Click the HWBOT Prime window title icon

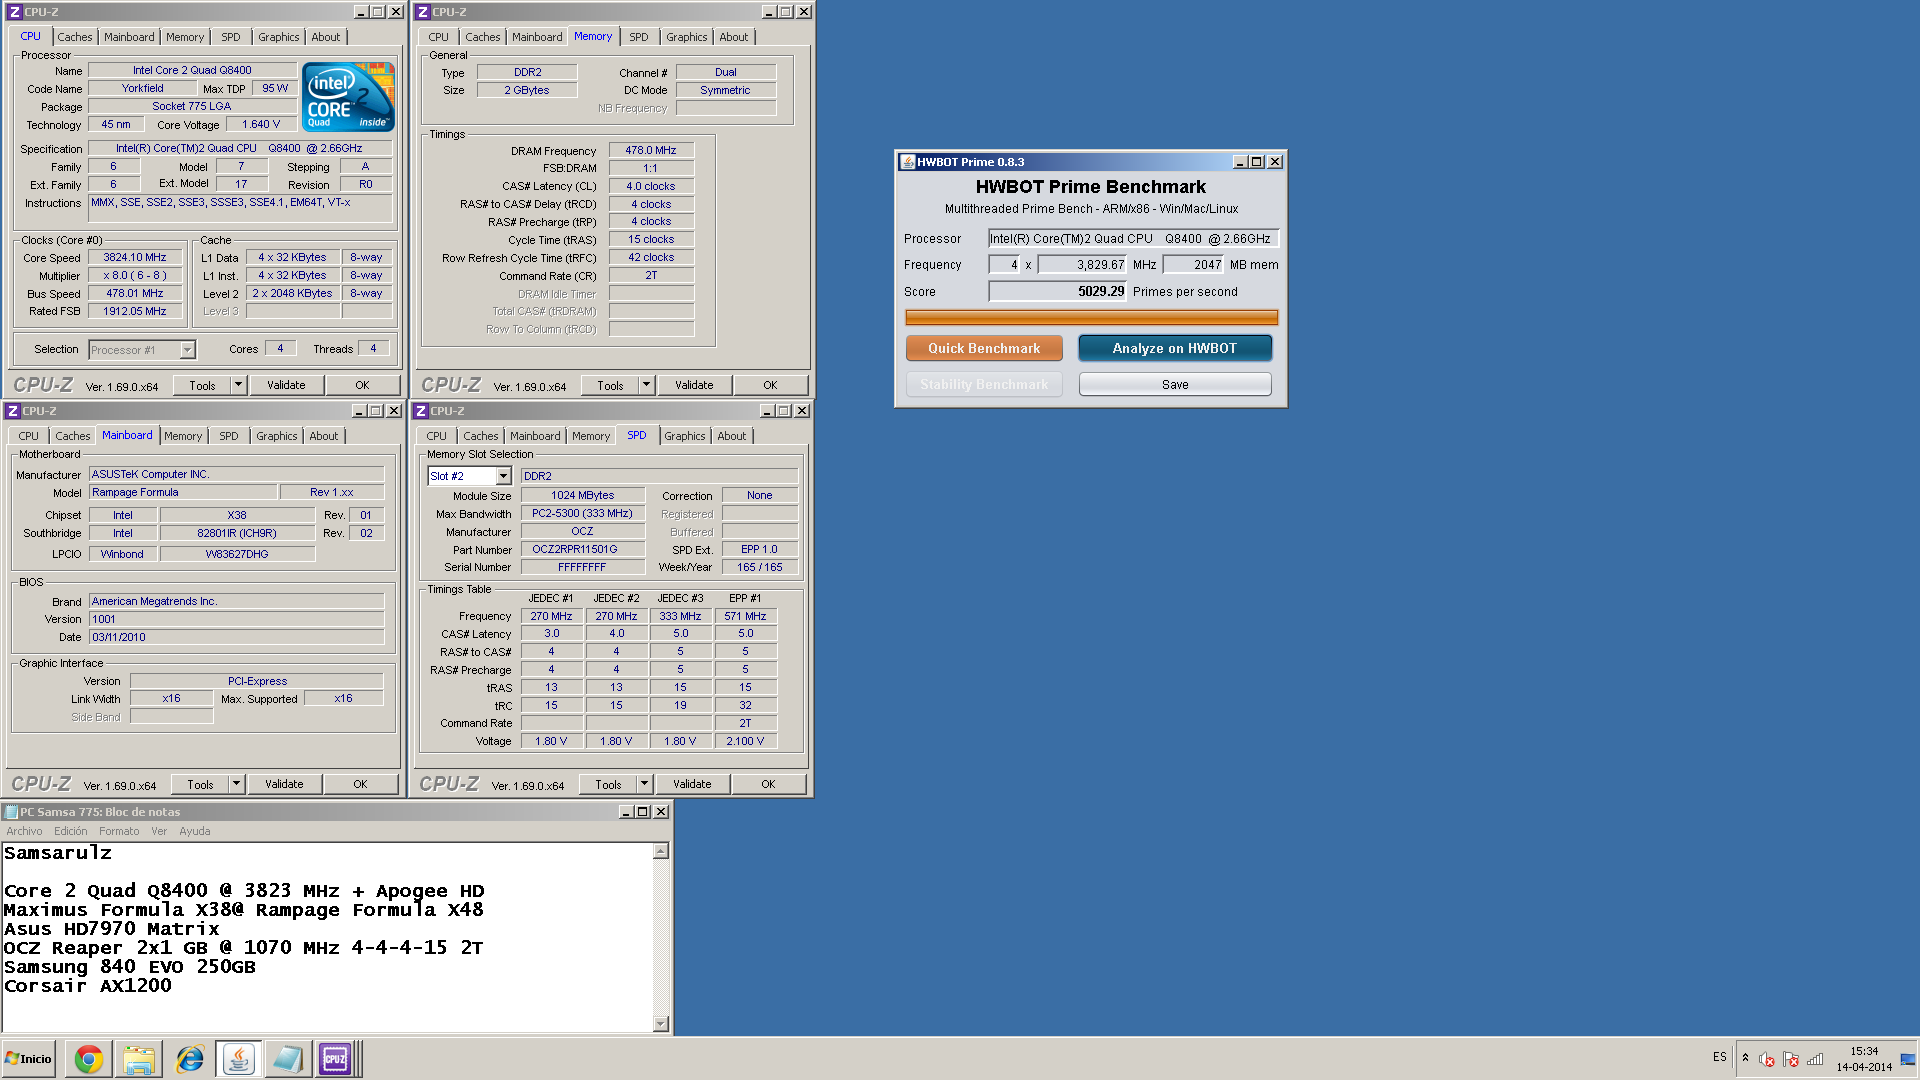point(908,162)
